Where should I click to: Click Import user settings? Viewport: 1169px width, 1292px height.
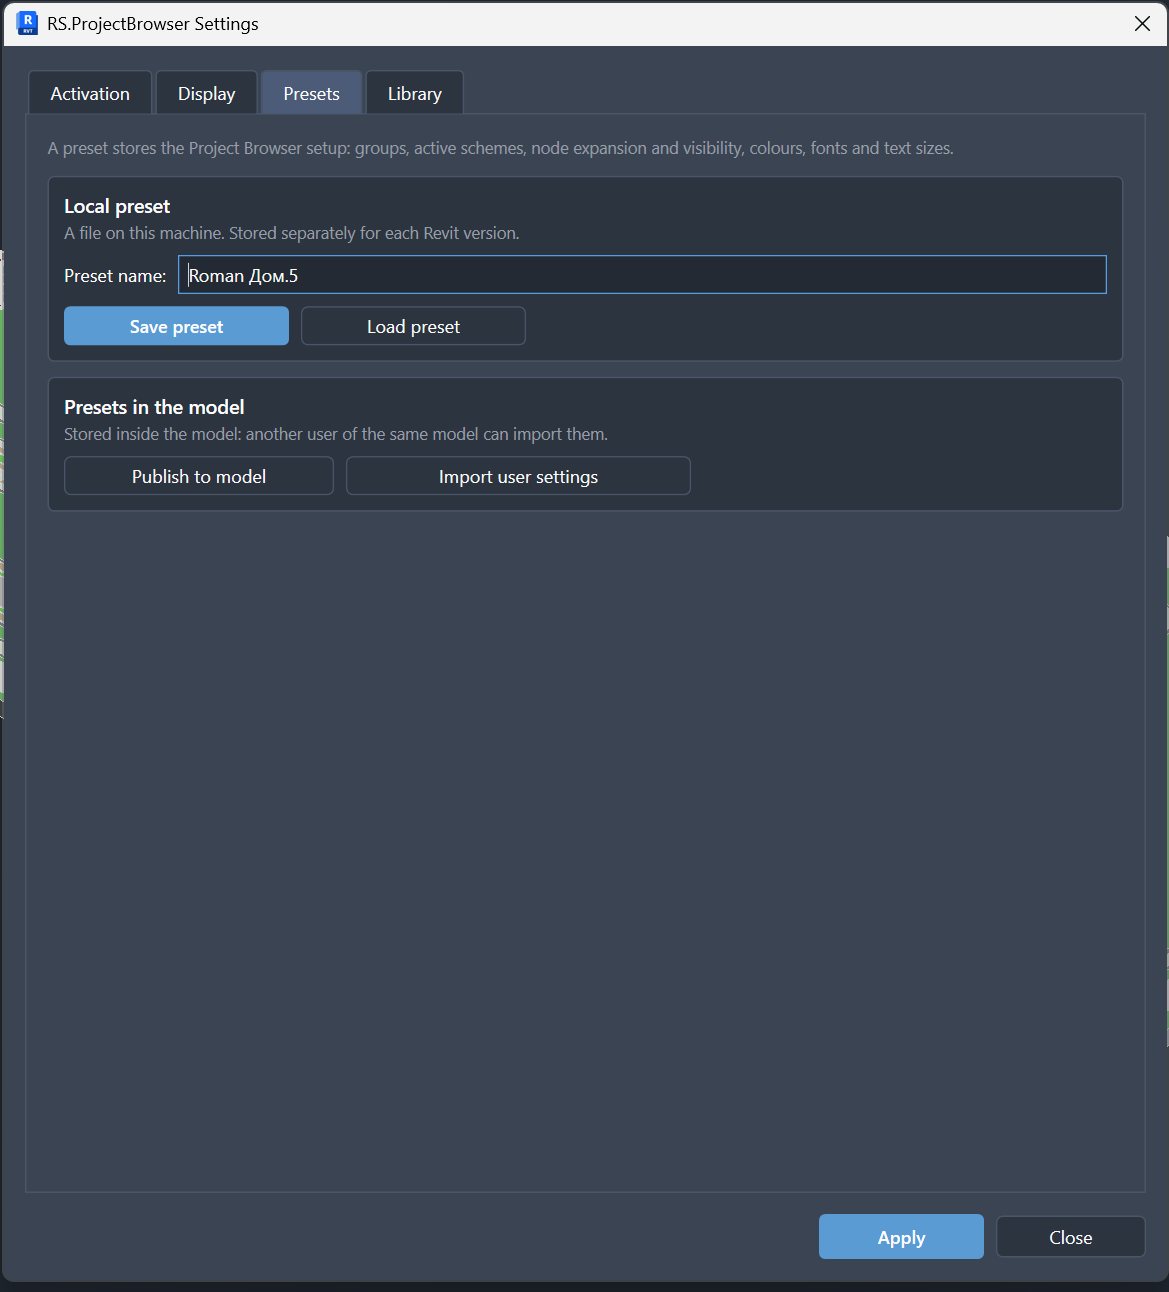tap(518, 476)
